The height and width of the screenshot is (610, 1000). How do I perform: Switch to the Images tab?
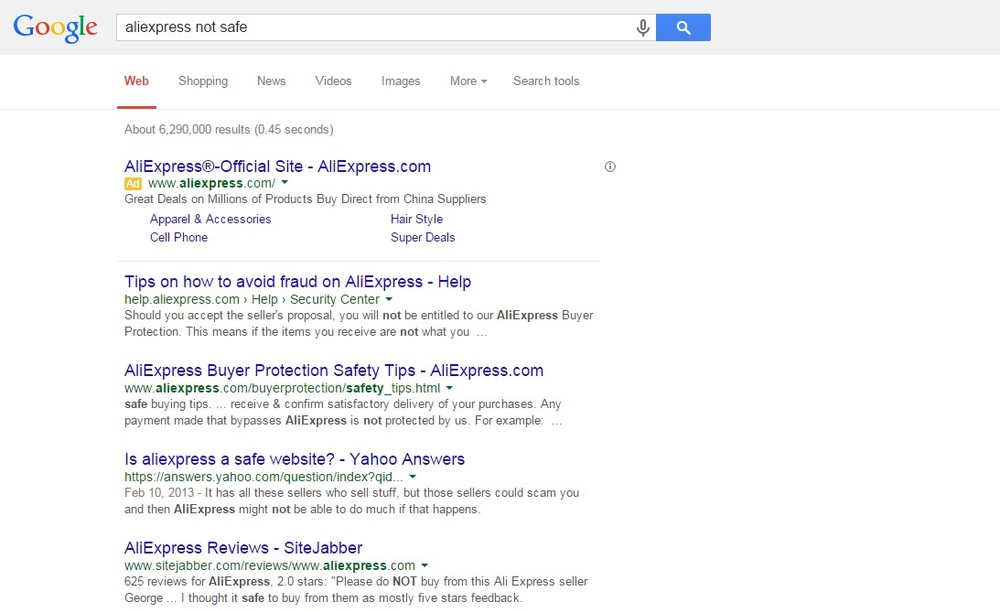click(x=401, y=81)
